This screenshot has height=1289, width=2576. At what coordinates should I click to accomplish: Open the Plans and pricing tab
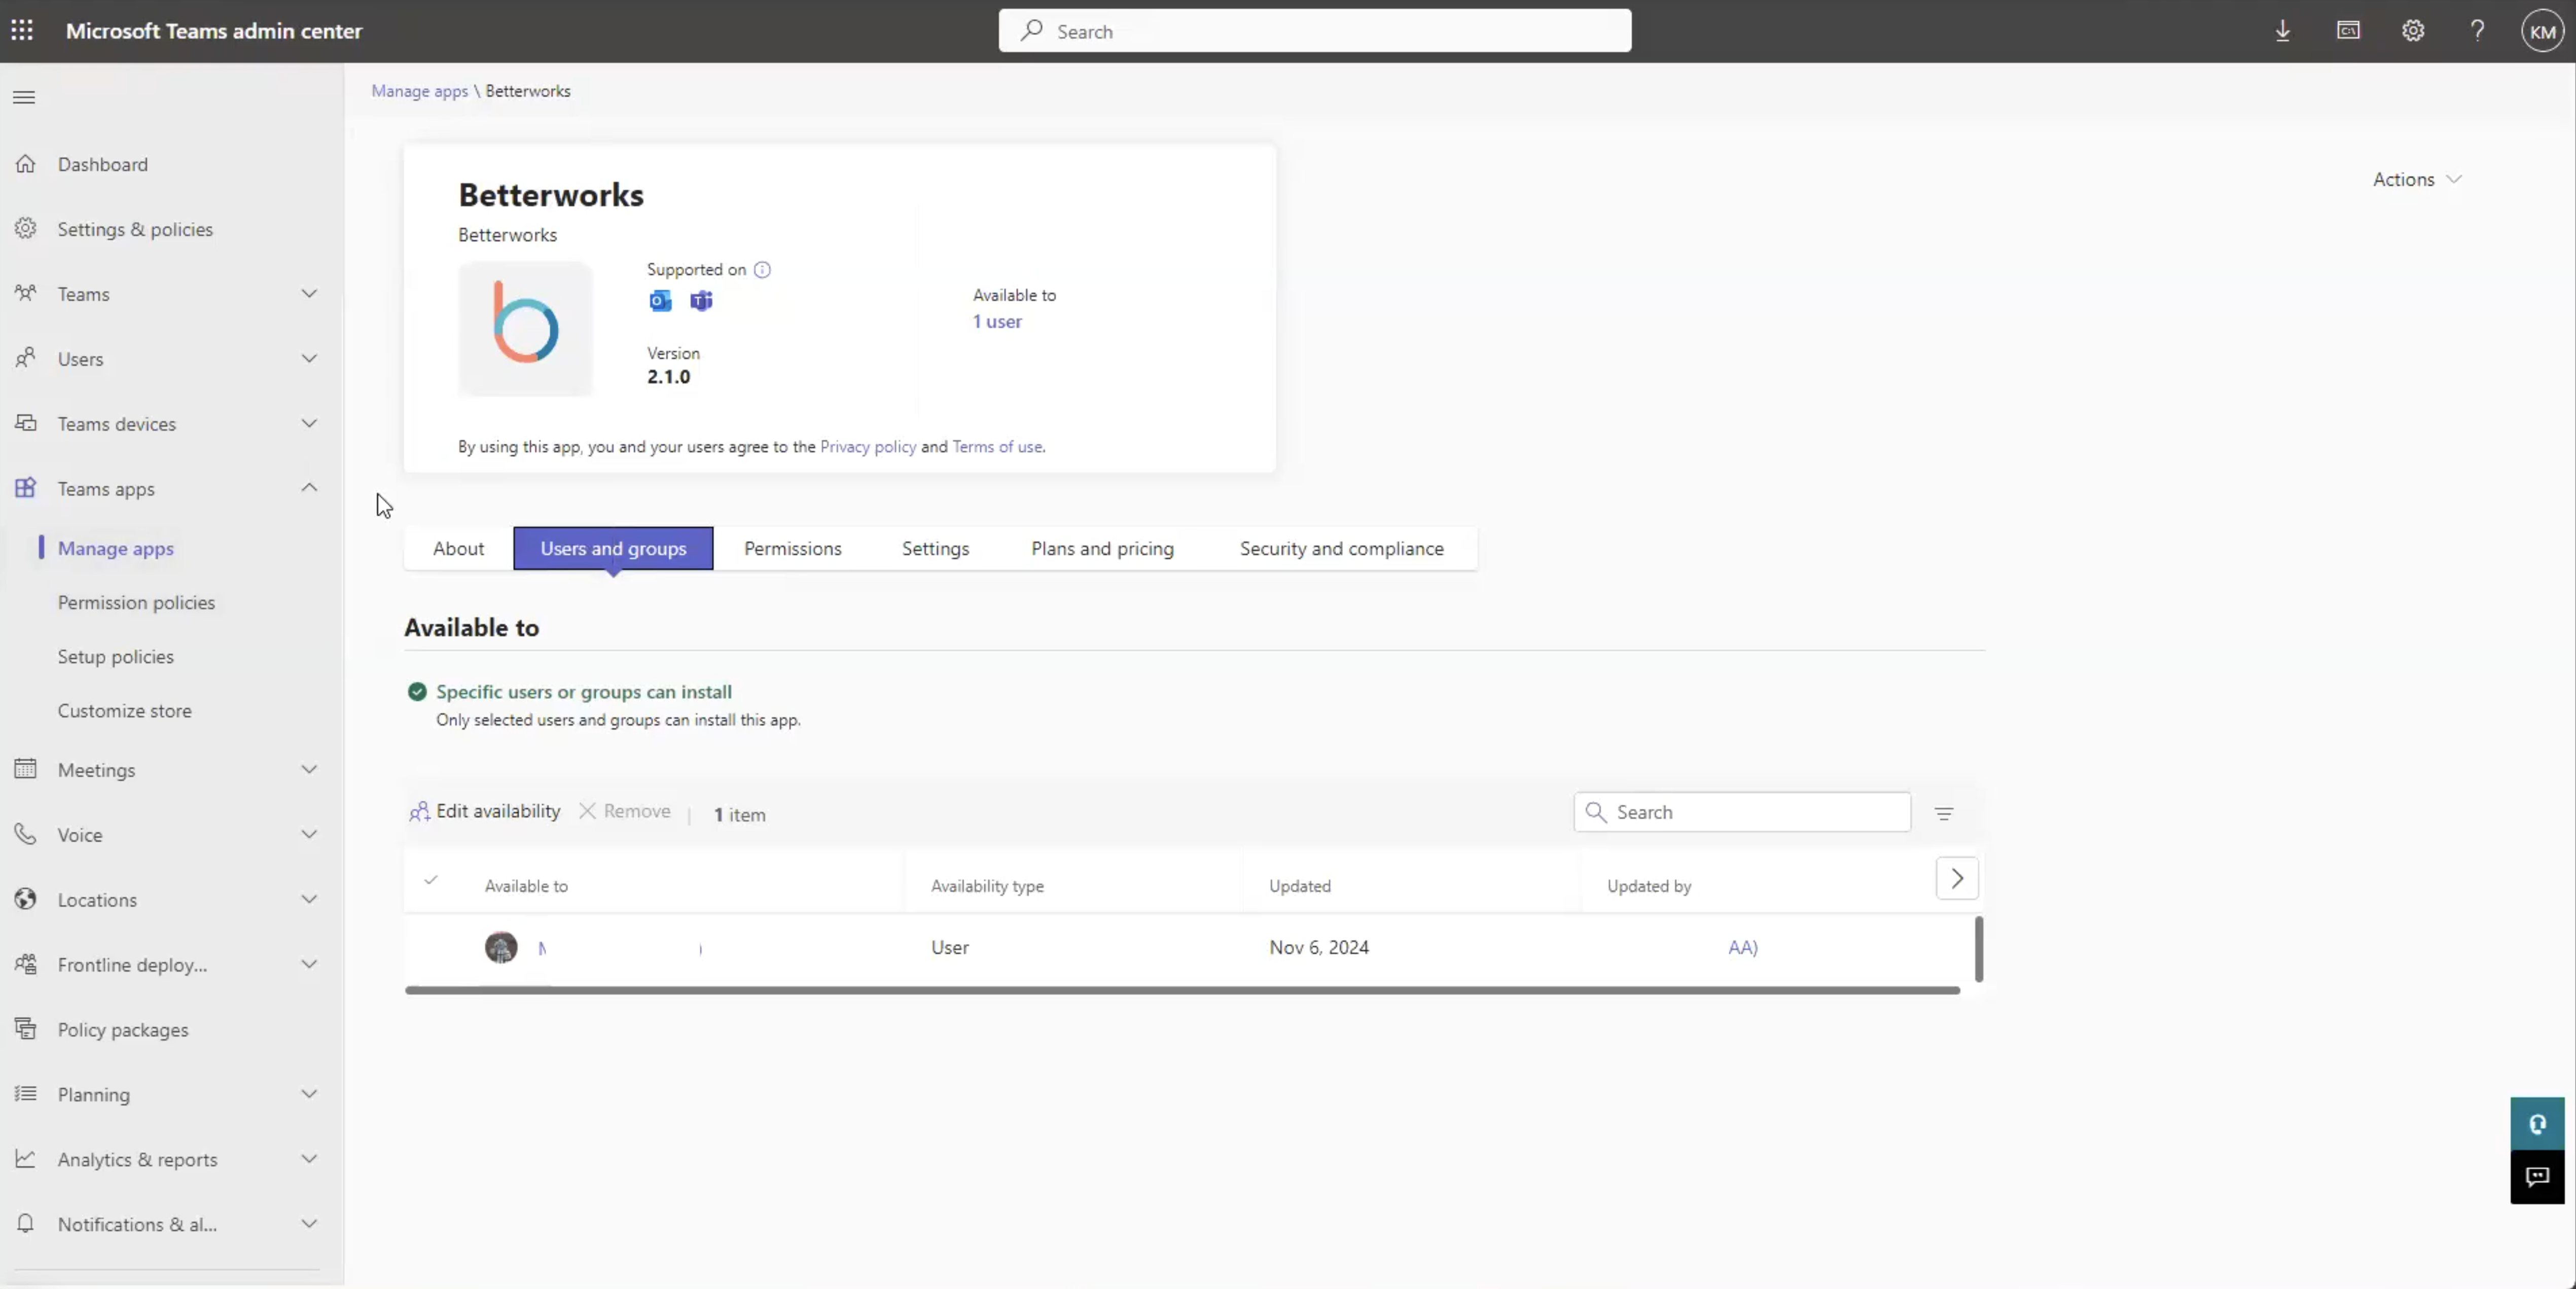[1102, 549]
